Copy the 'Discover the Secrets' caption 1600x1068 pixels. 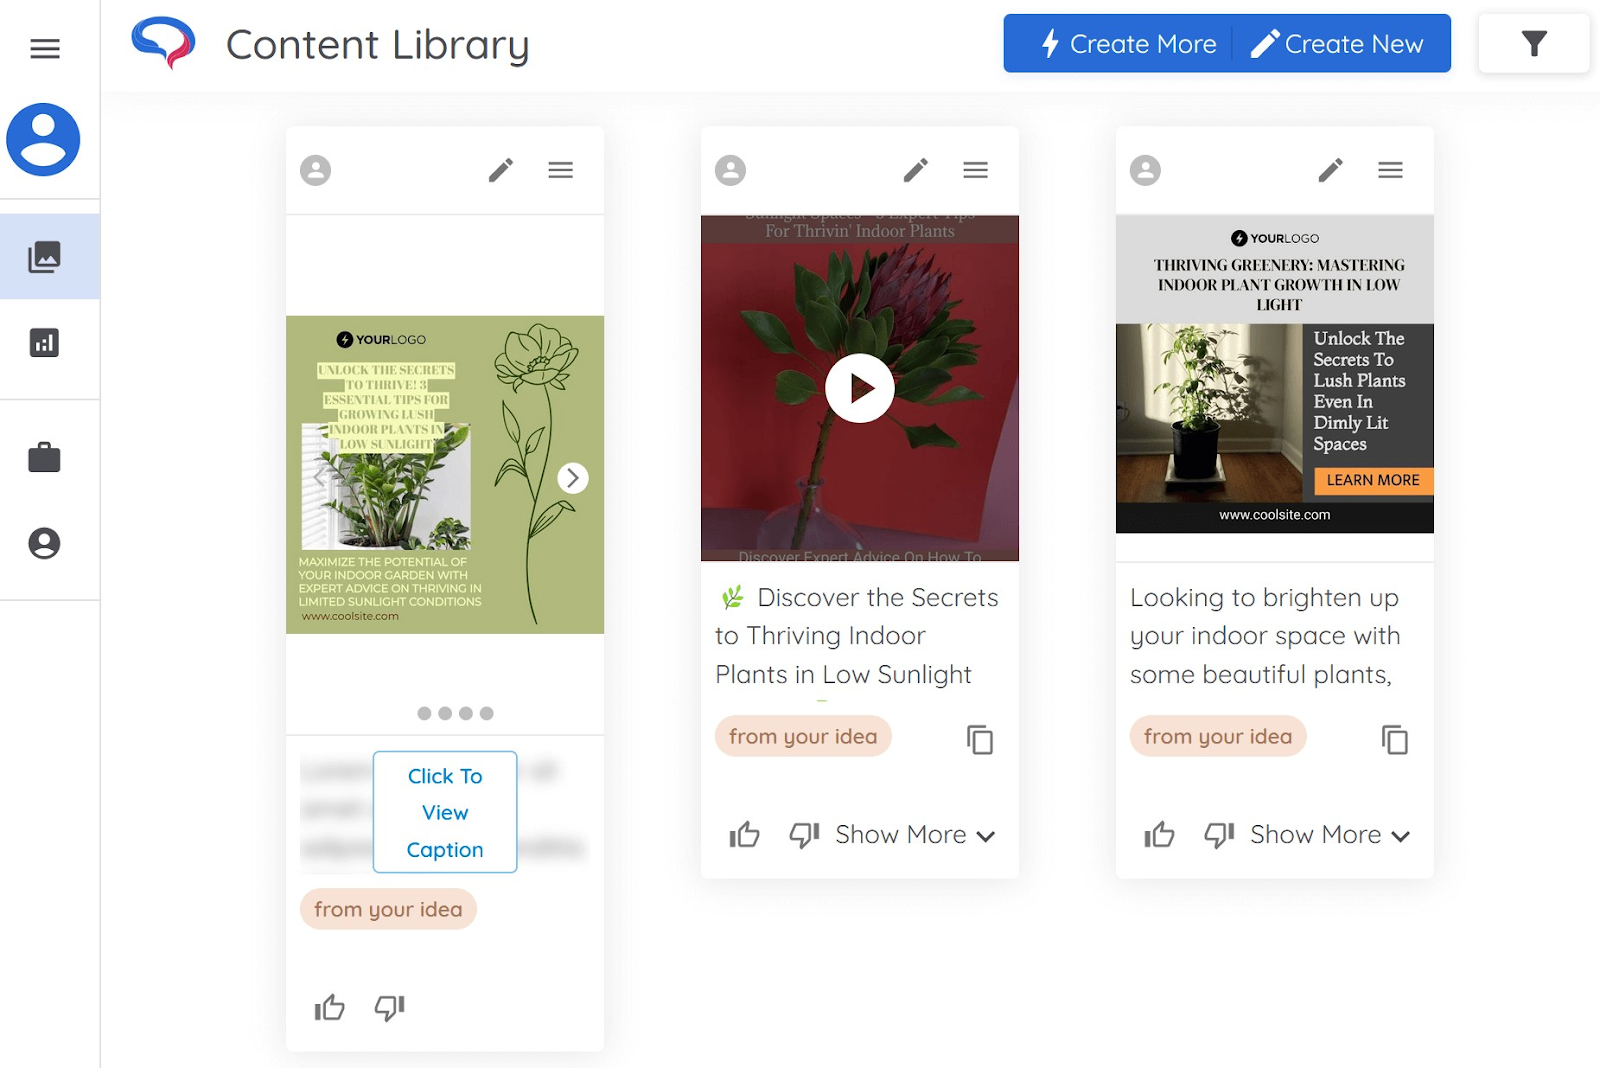point(979,740)
